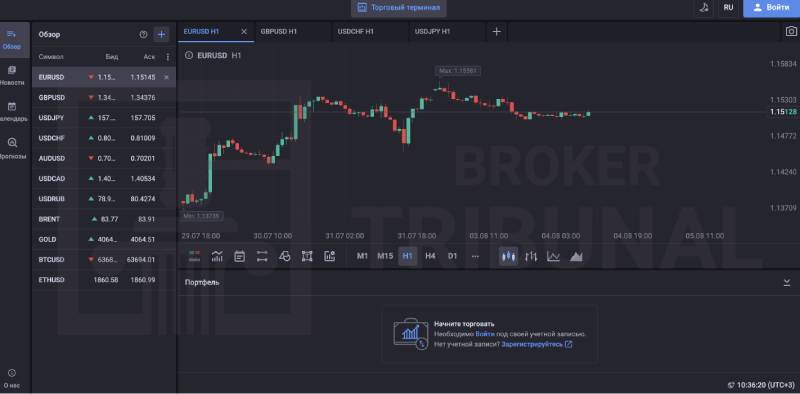Click the Аск column header
Image resolution: width=800 pixels, height=394 pixels.
149,57
